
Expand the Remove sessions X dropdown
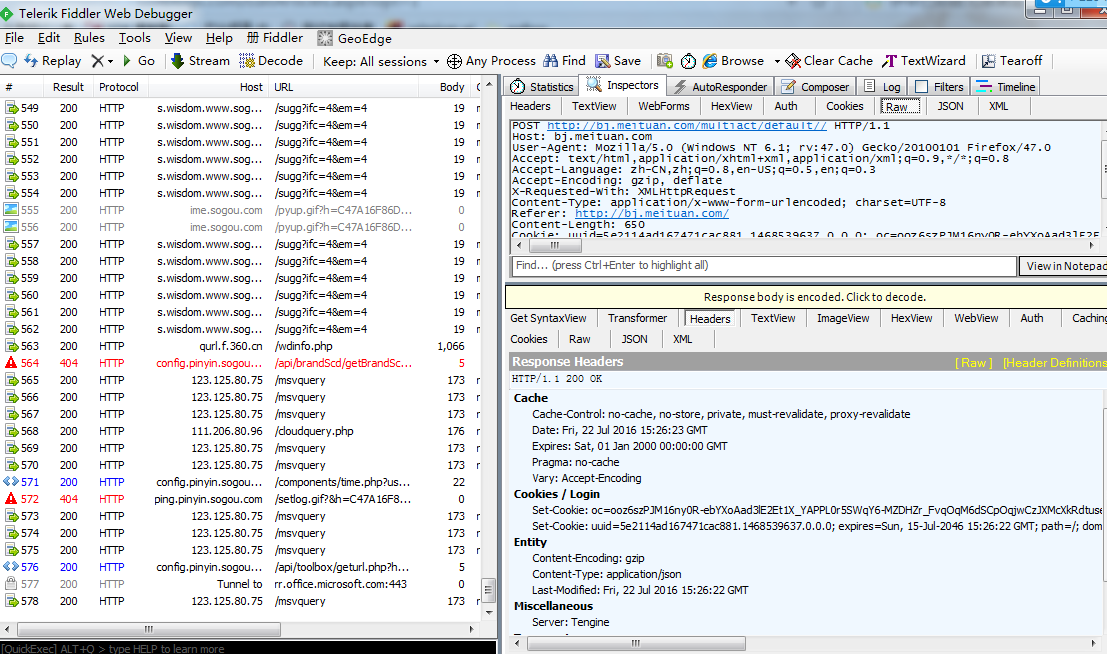point(109,61)
